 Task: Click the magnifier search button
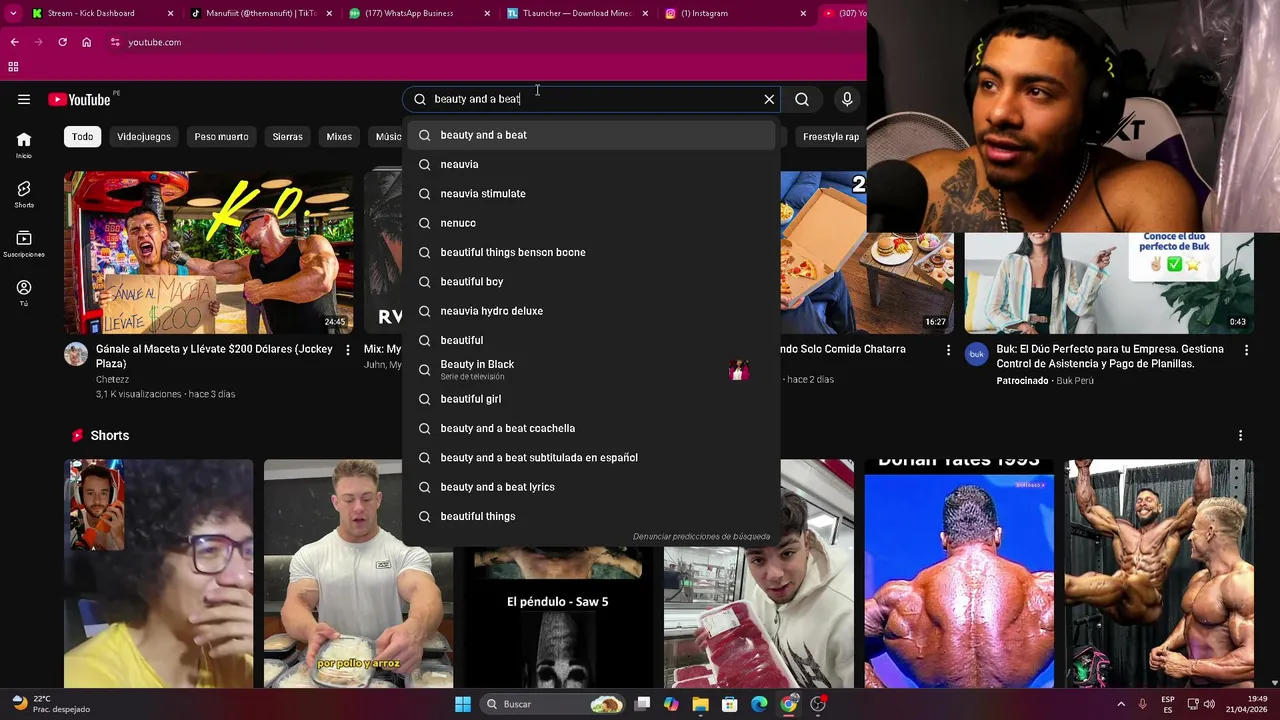pyautogui.click(x=802, y=99)
